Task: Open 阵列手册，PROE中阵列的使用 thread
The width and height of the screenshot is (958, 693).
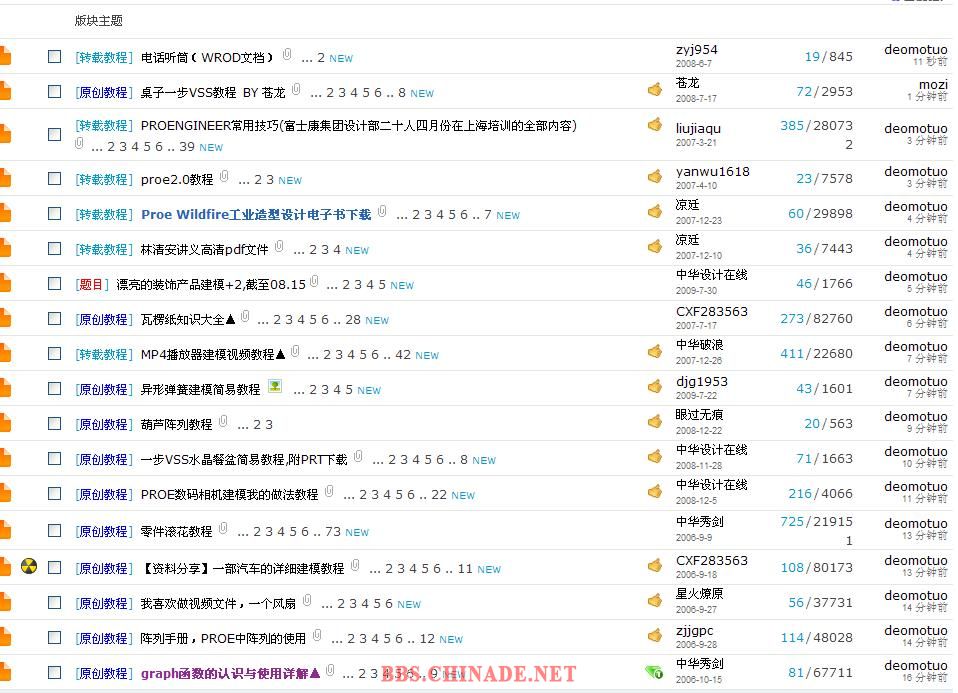Action: tap(223, 639)
